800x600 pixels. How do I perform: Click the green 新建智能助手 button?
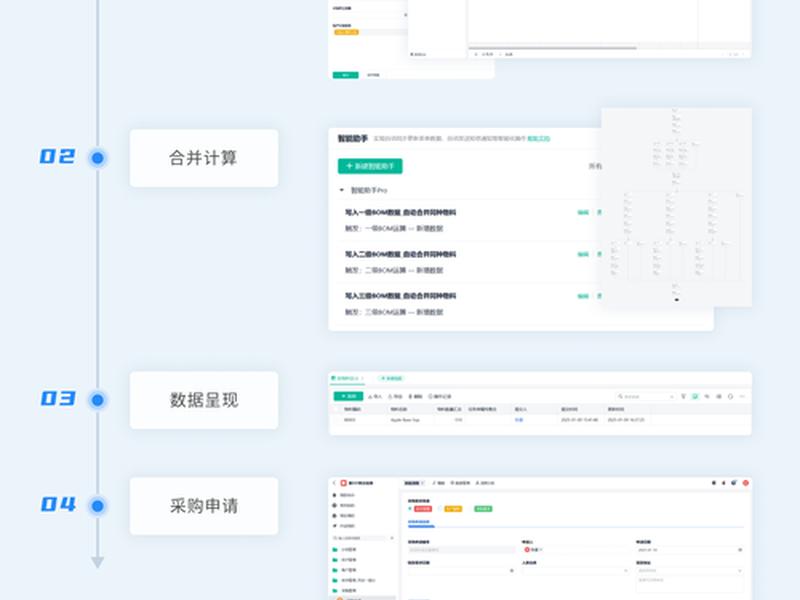tap(370, 166)
